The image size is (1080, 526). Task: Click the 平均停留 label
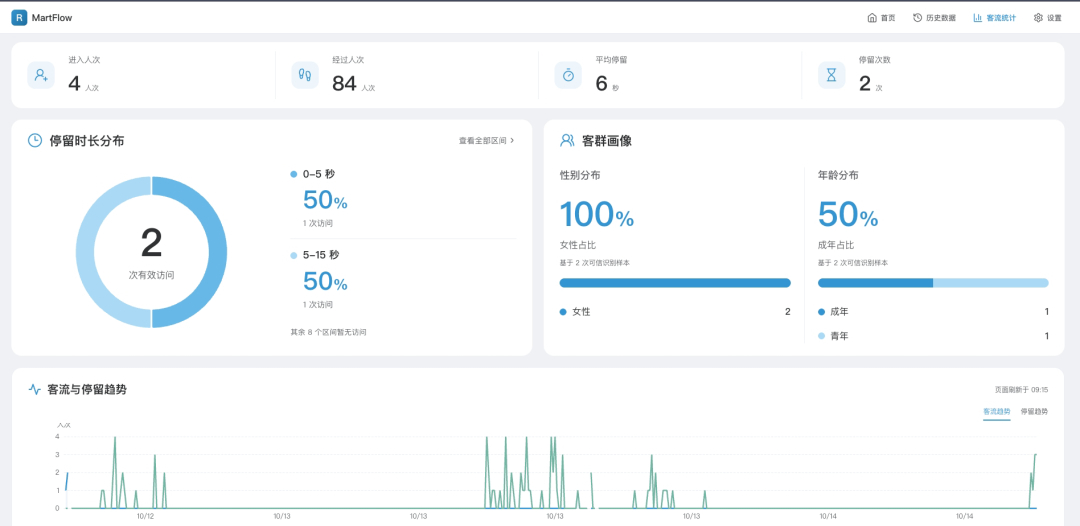612,60
